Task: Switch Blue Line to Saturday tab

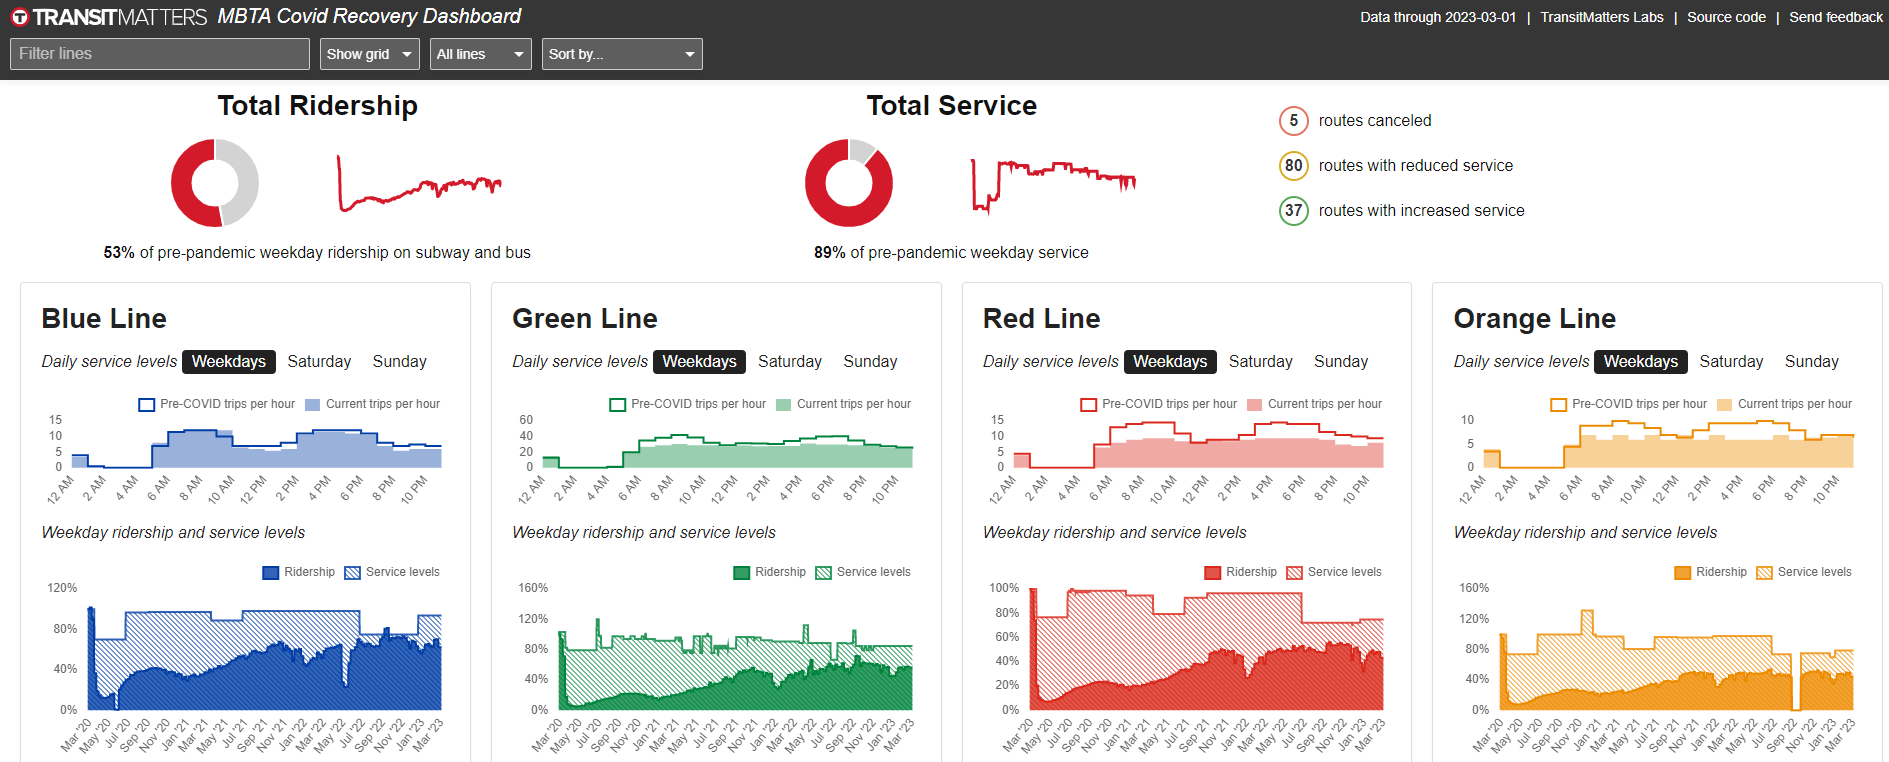Action: 319,362
